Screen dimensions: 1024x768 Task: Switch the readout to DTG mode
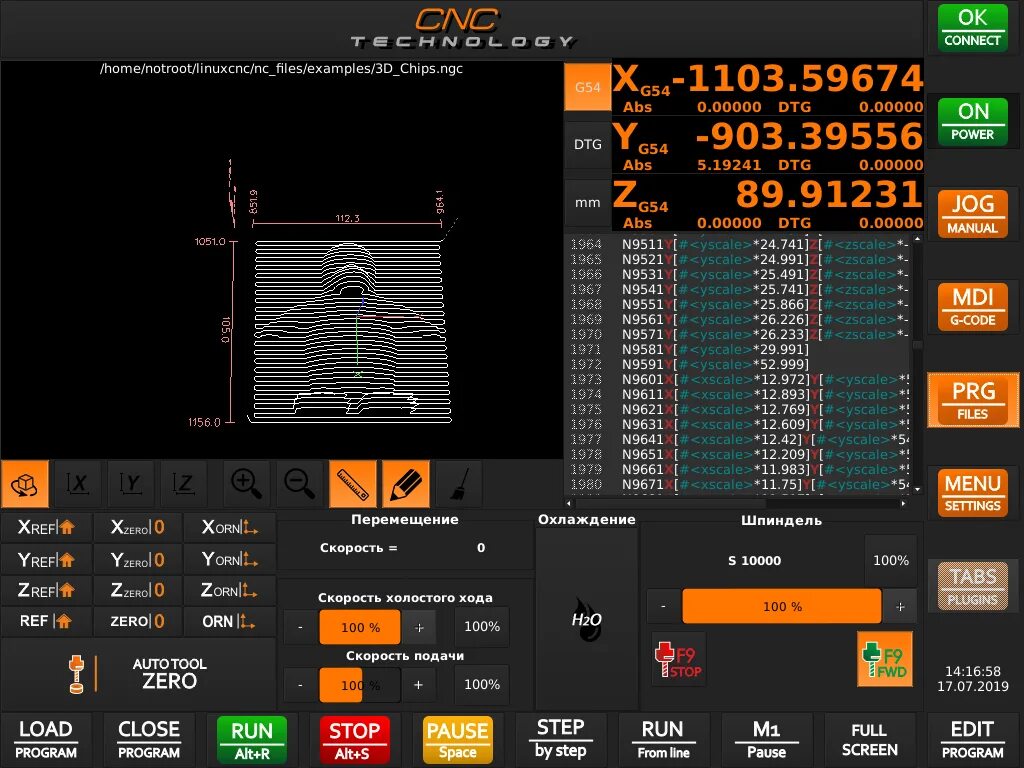click(x=587, y=144)
